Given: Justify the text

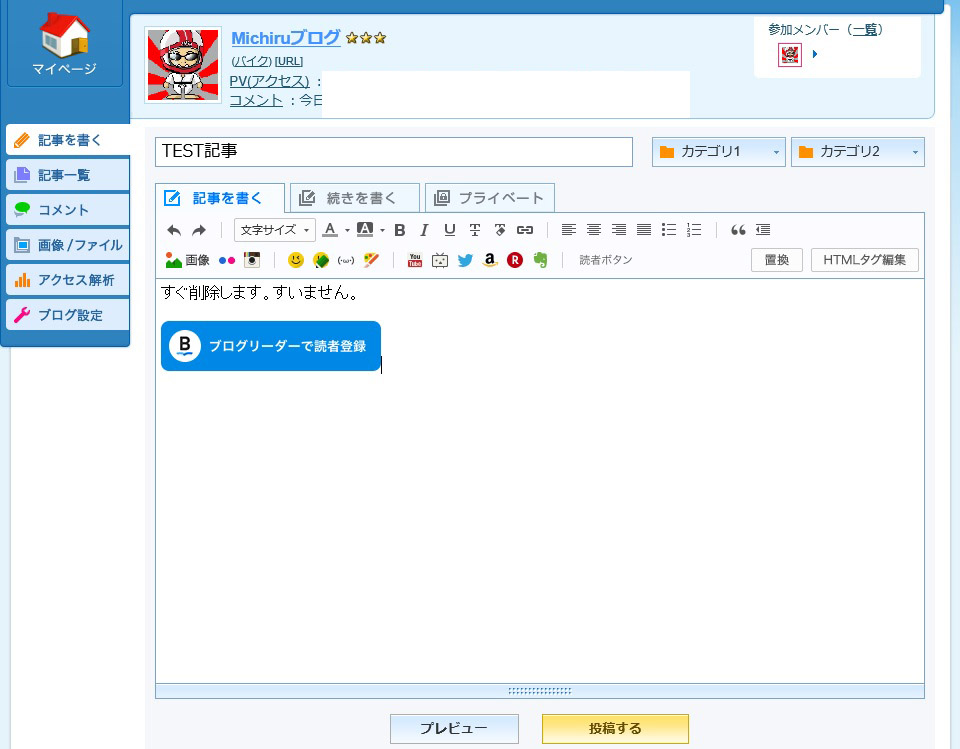Looking at the screenshot, I should 644,230.
